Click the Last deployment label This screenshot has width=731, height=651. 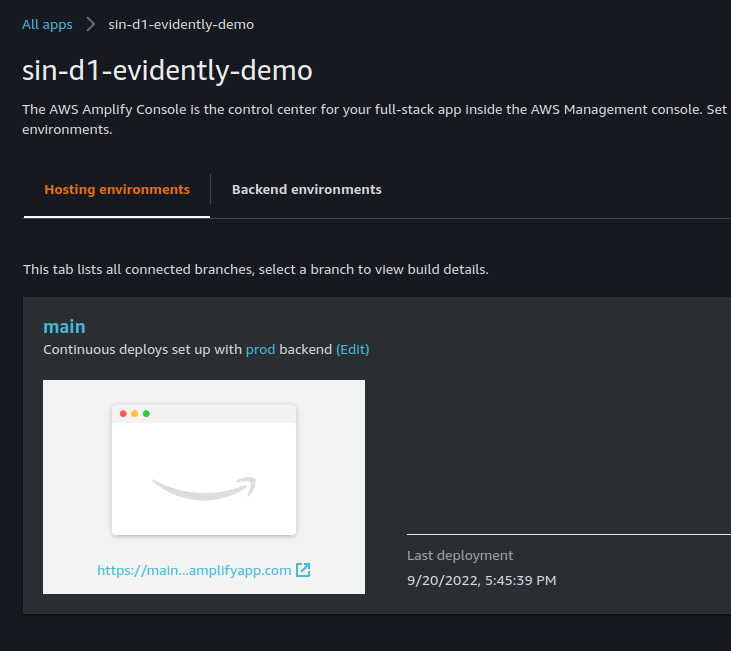point(460,555)
